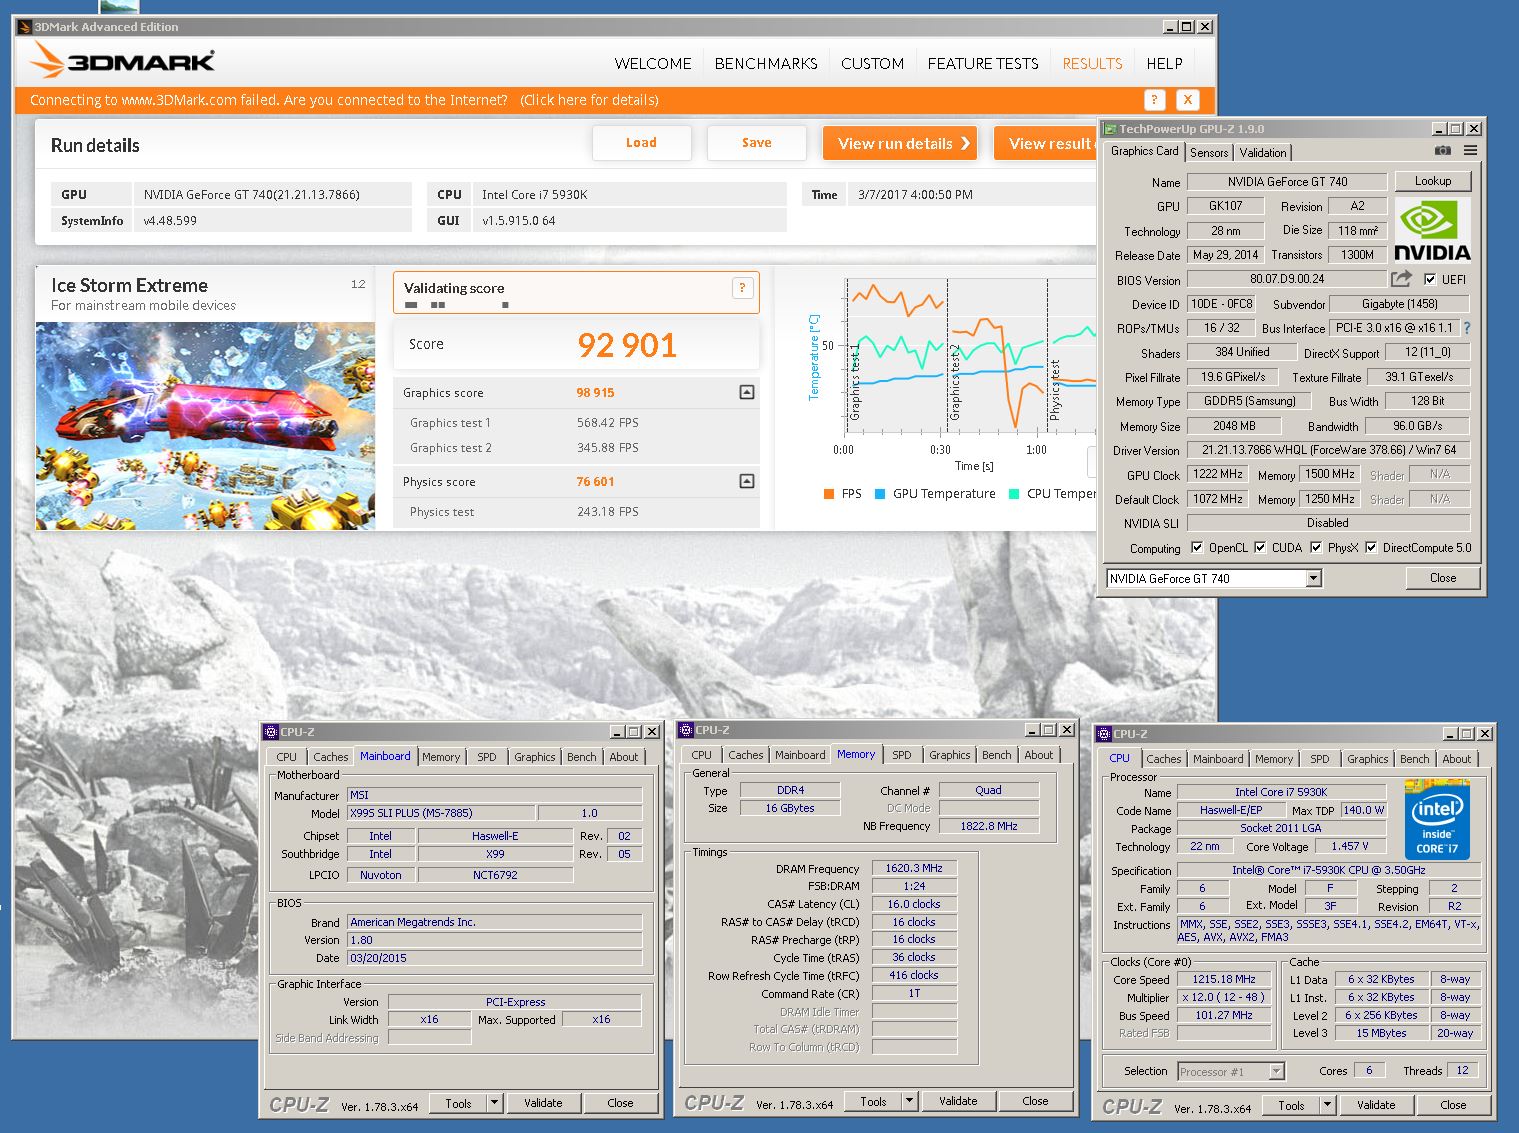Open the WELCOME menu in 3DMark

pyautogui.click(x=653, y=64)
